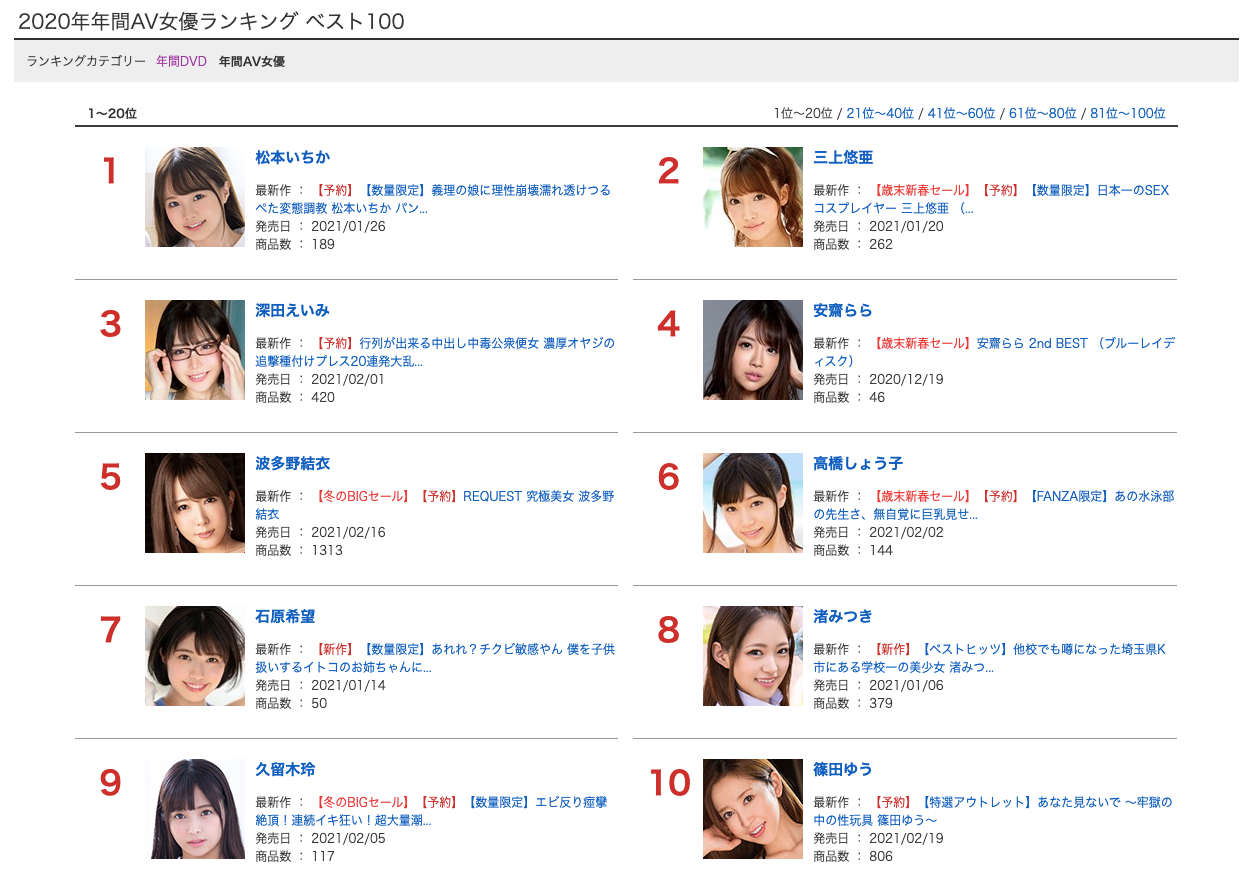Open the name link 久留木玲
This screenshot has height=884, width=1242.
pos(286,769)
